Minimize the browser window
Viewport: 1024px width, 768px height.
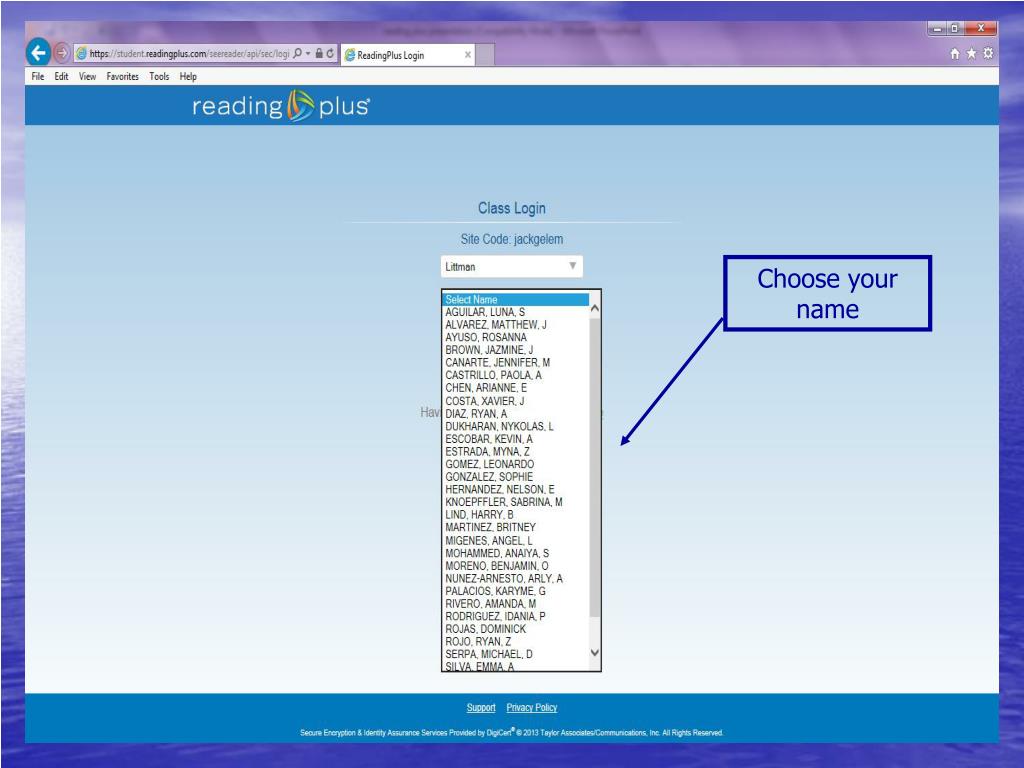936,29
